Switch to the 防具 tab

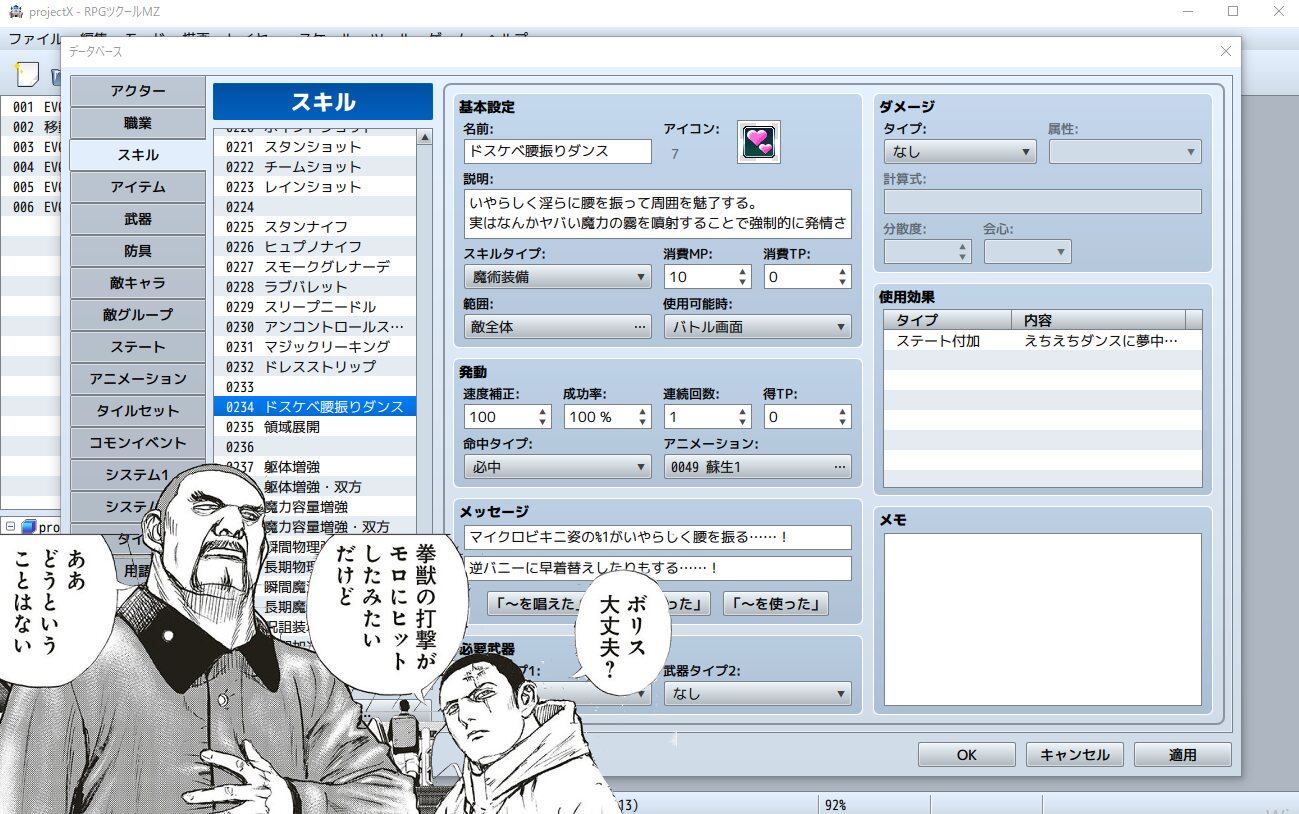pyautogui.click(x=138, y=250)
